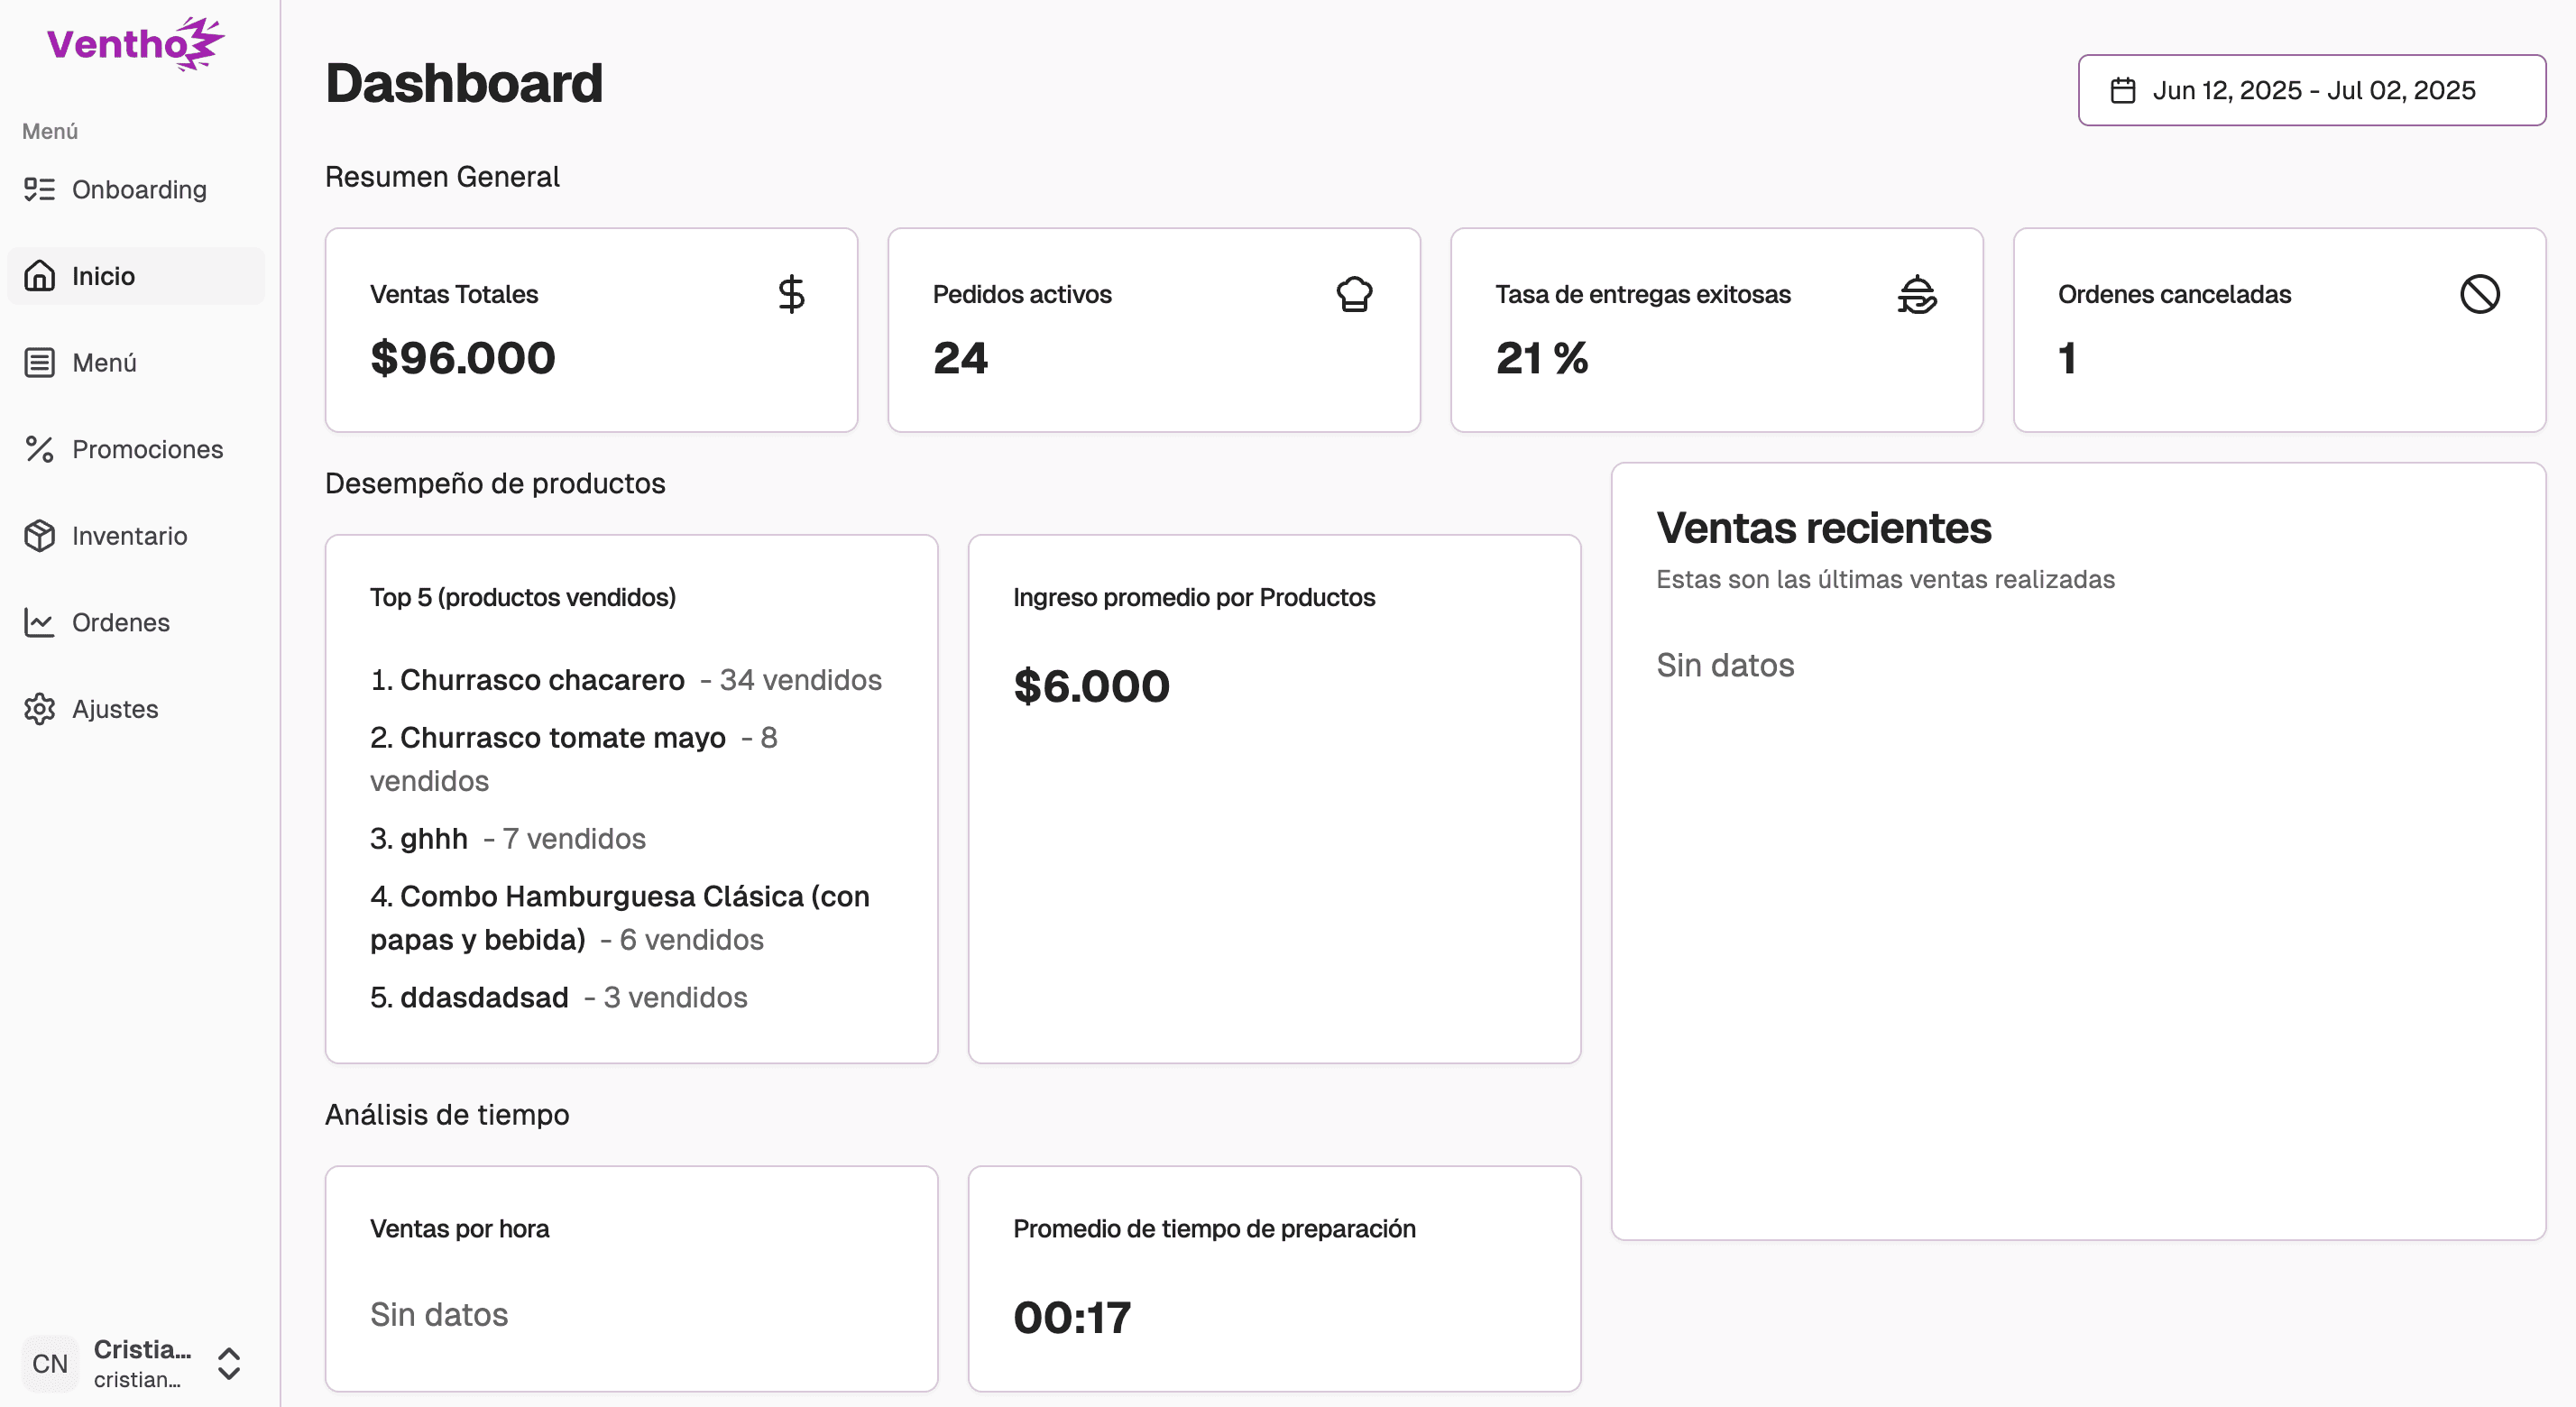Switch to Promociones from the menu

pos(147,449)
